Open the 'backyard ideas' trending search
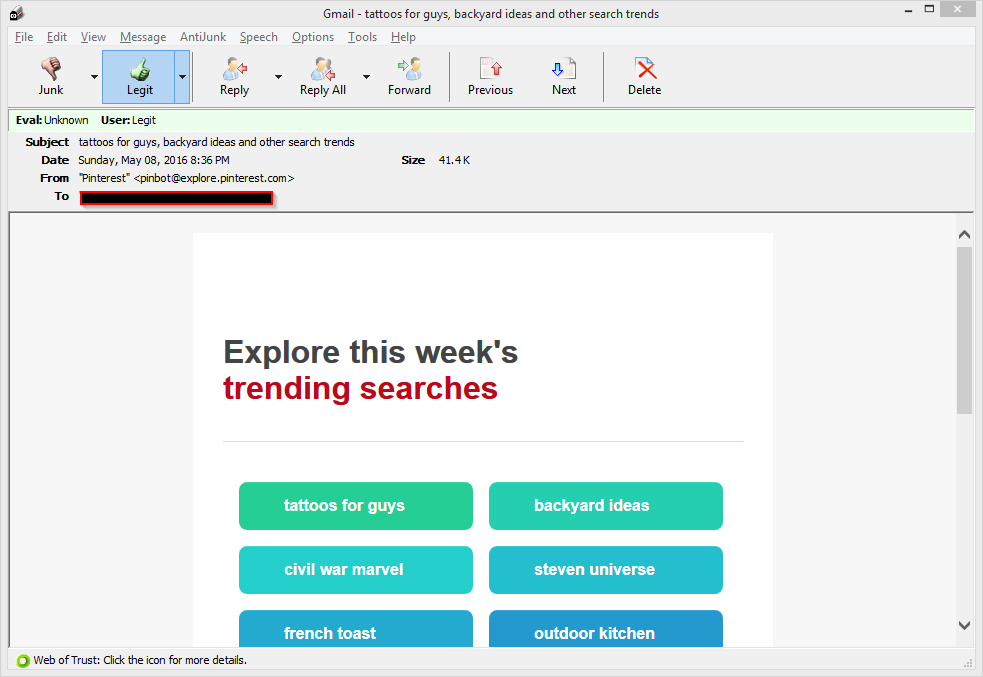The image size is (983, 677). 606,506
